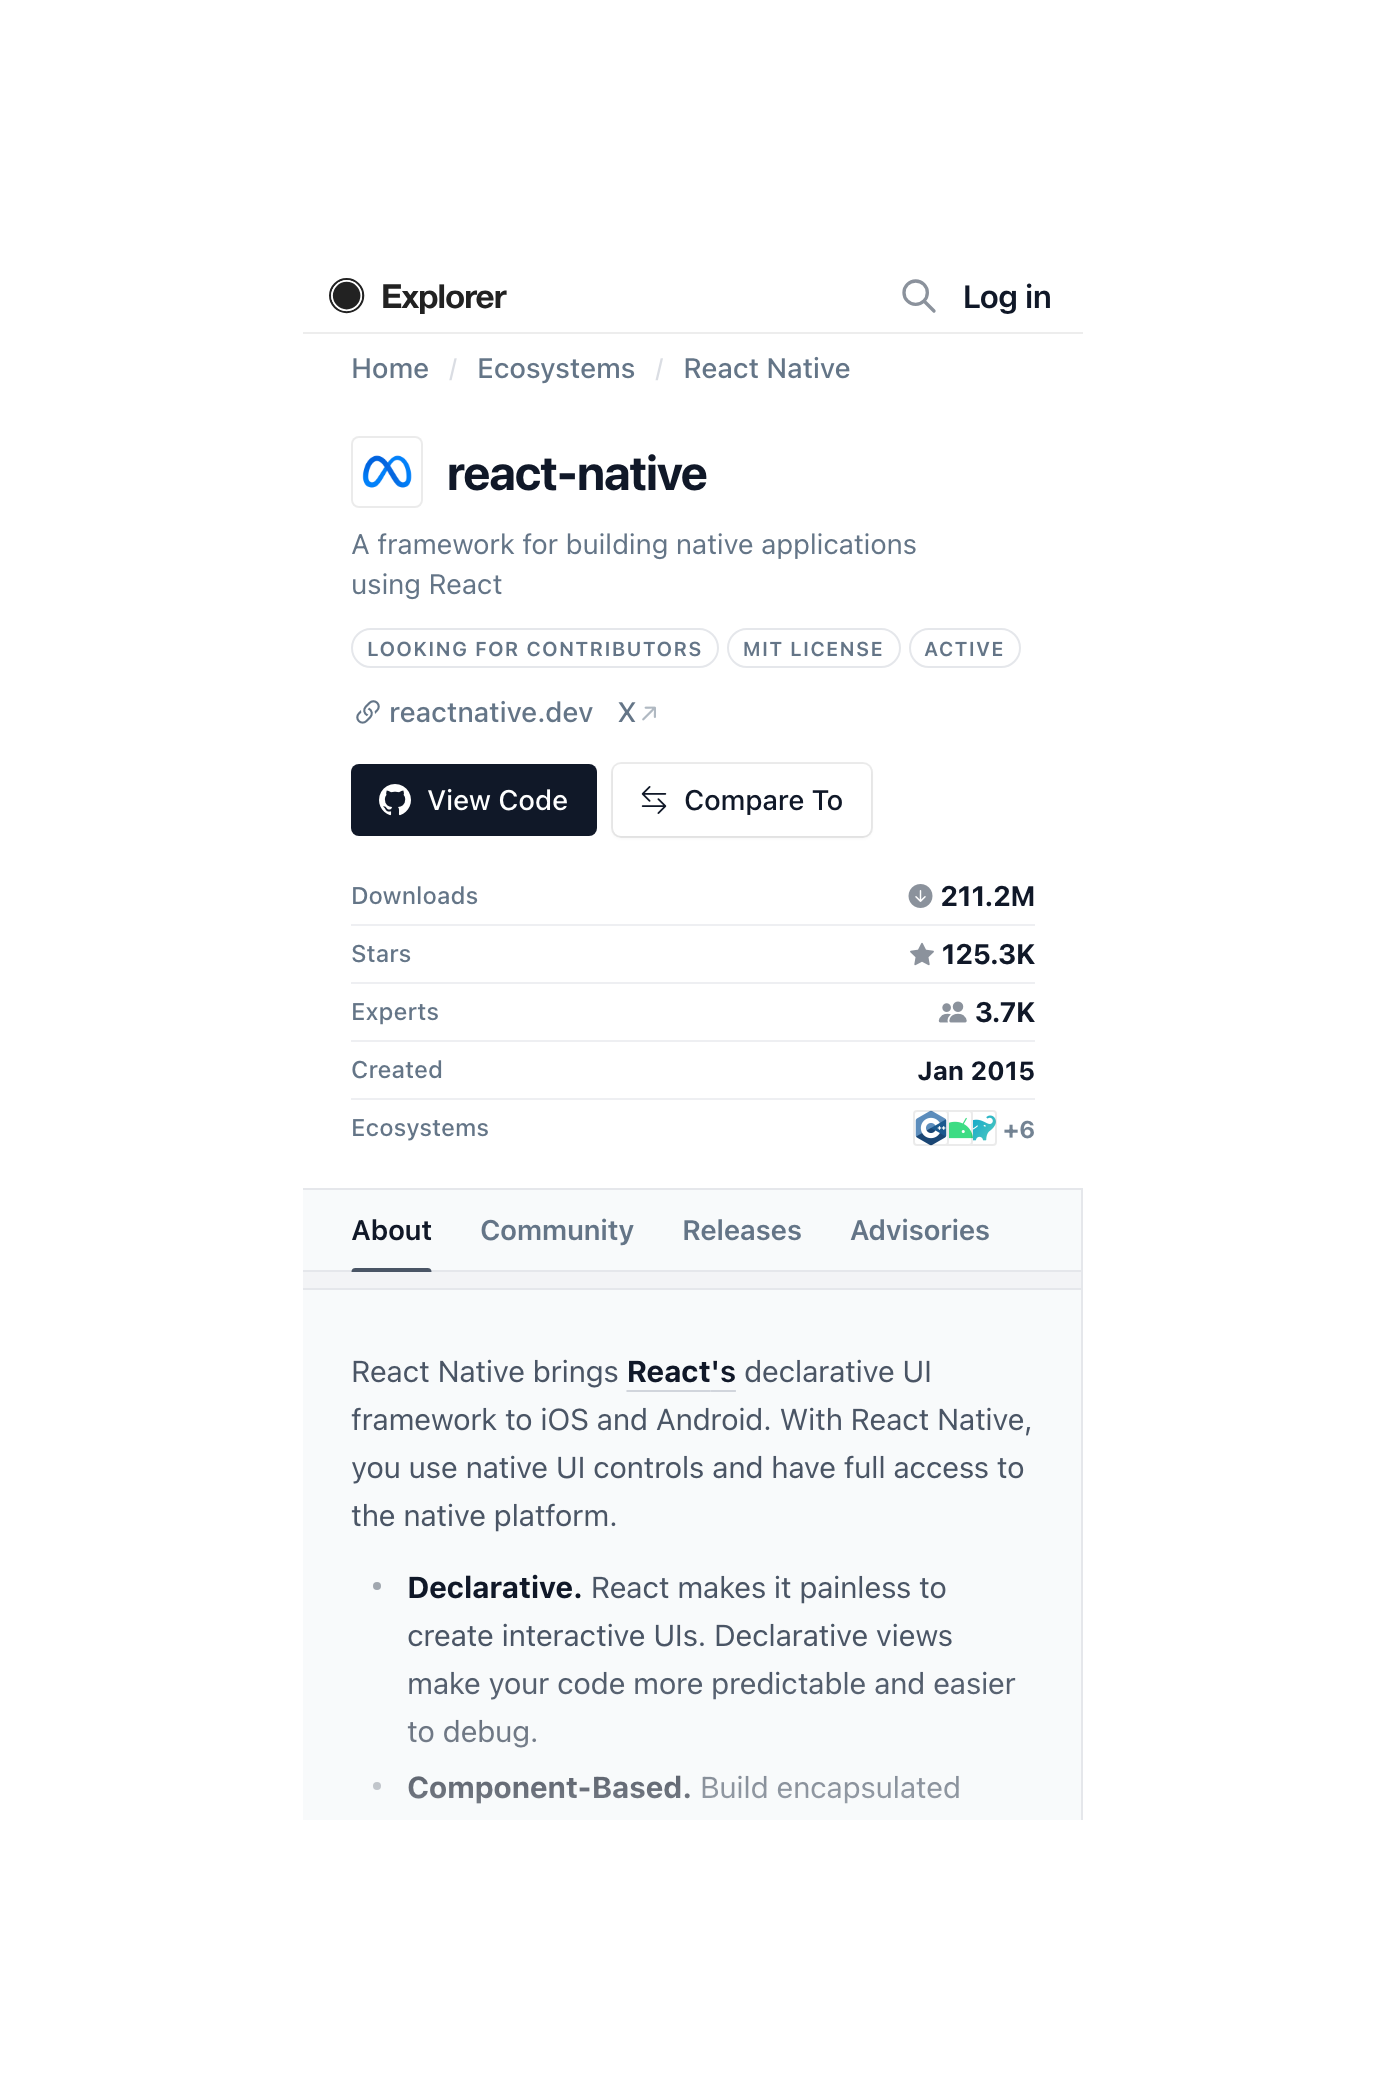Image resolution: width=1386 pixels, height=2080 pixels.
Task: Click the download arrow icon beside 211.2M
Action: coord(920,896)
